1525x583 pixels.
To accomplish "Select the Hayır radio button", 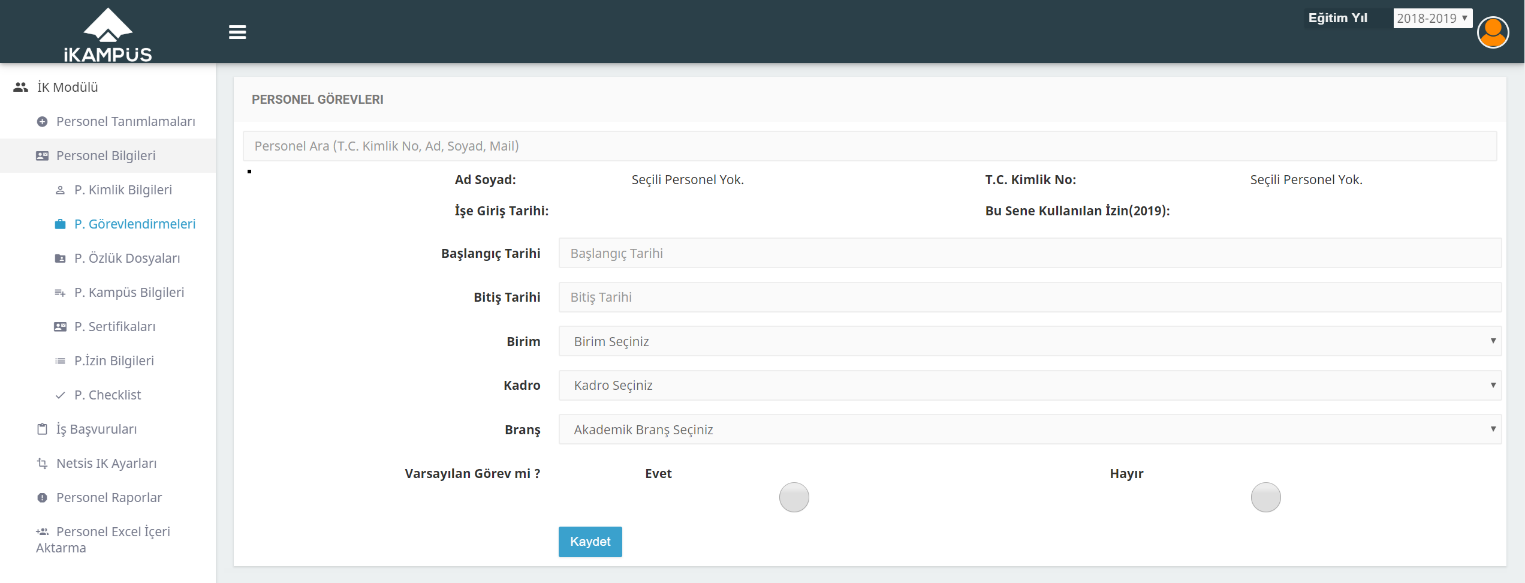I will [1266, 497].
